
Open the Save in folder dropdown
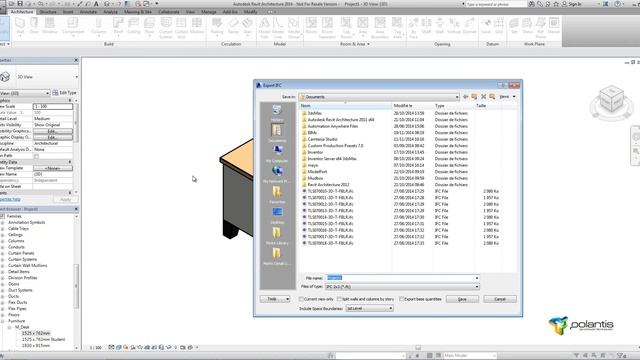pos(457,97)
